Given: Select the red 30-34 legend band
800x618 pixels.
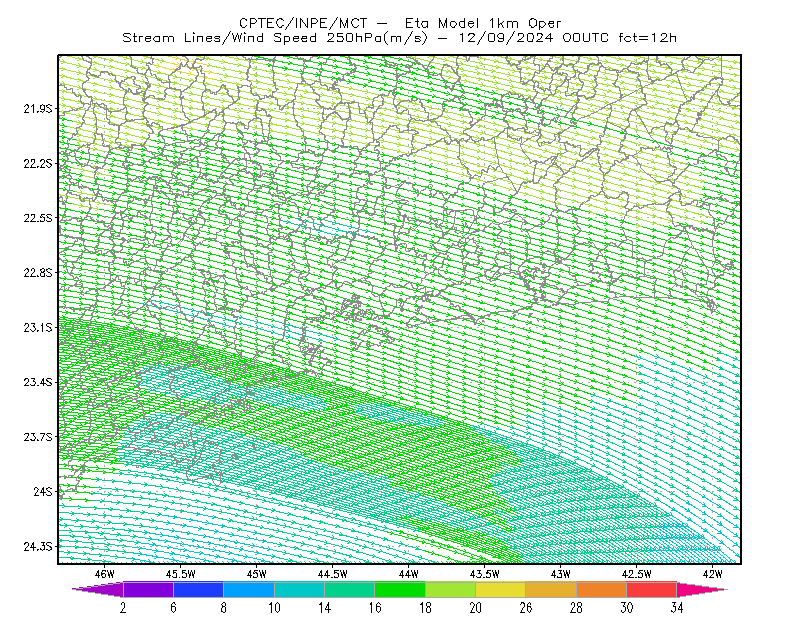Looking at the screenshot, I should coord(652,589).
